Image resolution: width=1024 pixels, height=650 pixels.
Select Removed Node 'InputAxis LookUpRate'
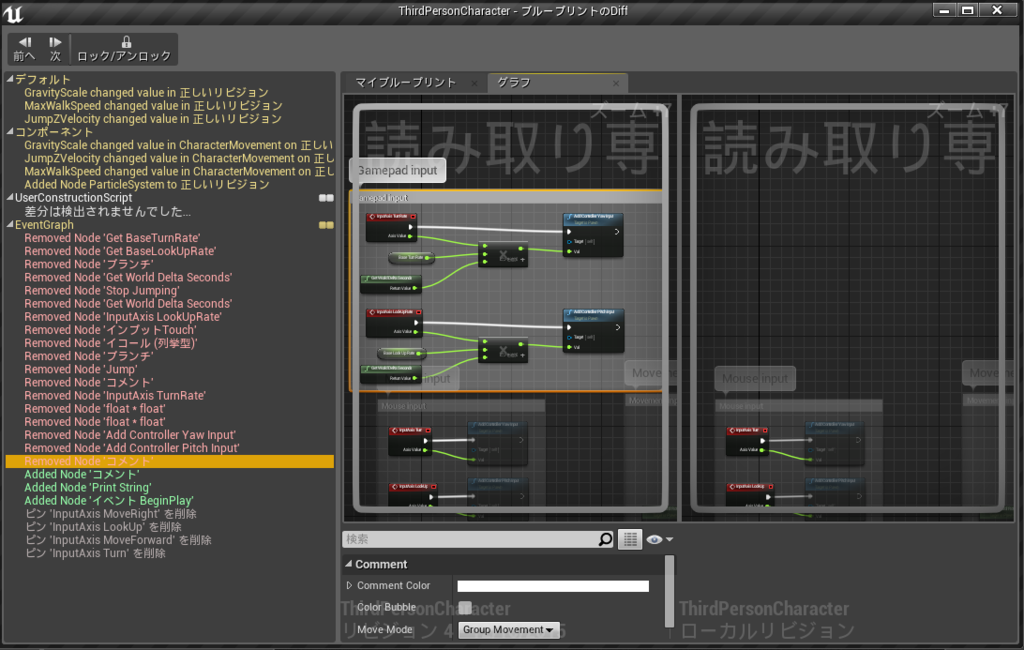123,317
